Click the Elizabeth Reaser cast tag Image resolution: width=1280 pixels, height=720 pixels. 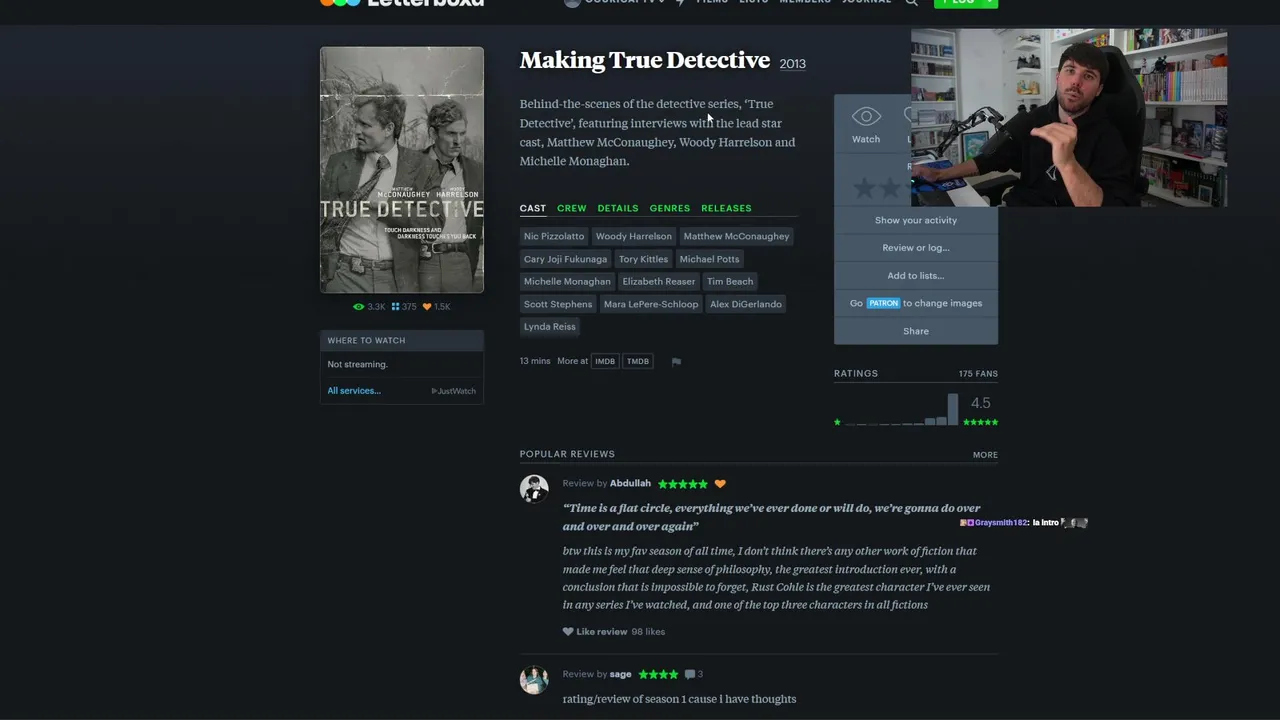tap(659, 282)
